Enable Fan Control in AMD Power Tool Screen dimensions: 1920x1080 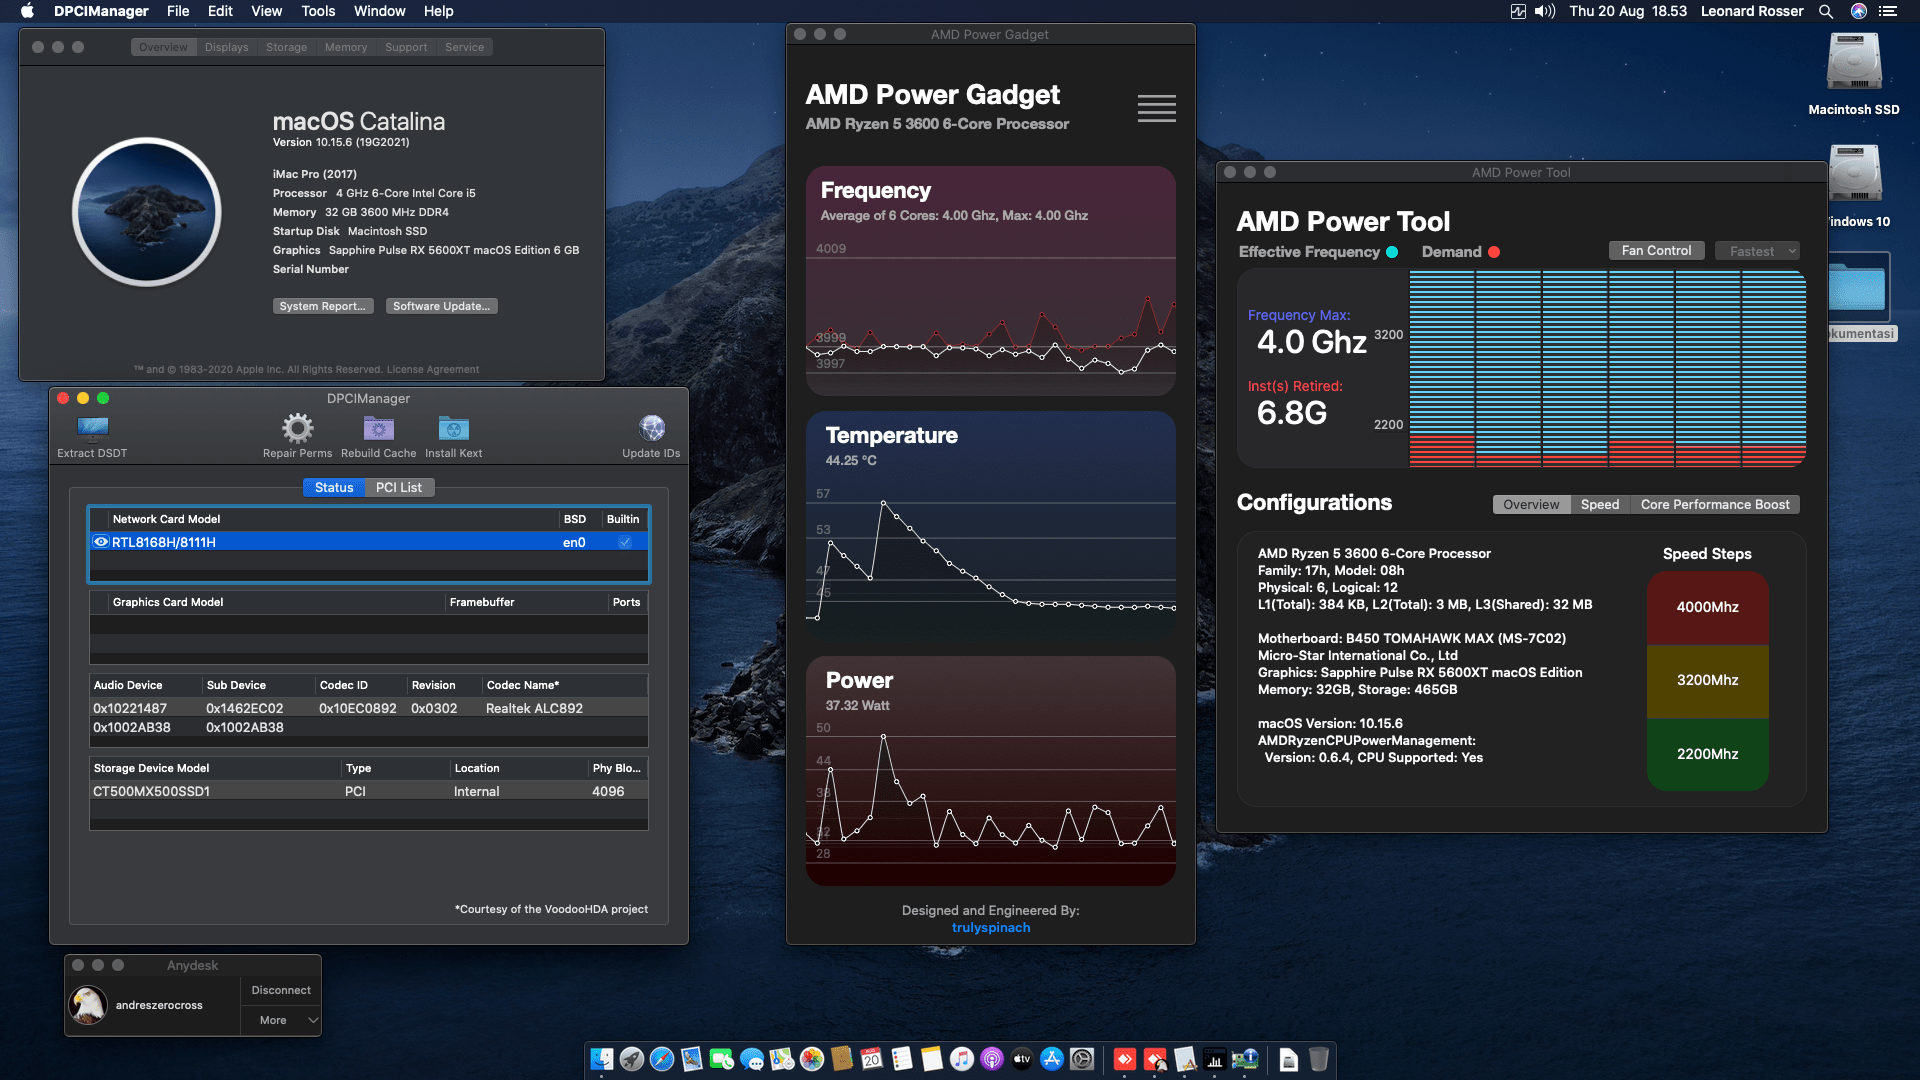pyautogui.click(x=1656, y=250)
